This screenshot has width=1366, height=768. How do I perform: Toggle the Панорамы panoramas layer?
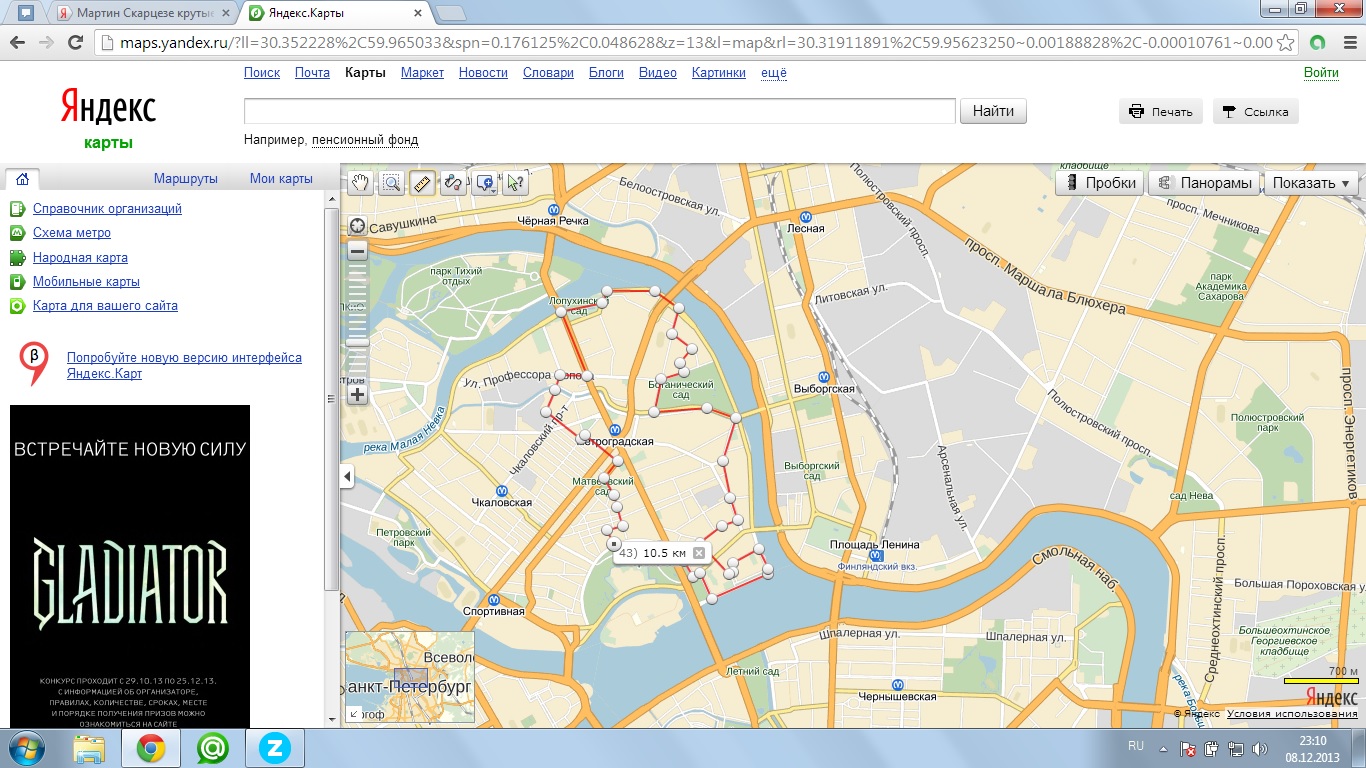pyautogui.click(x=1204, y=183)
